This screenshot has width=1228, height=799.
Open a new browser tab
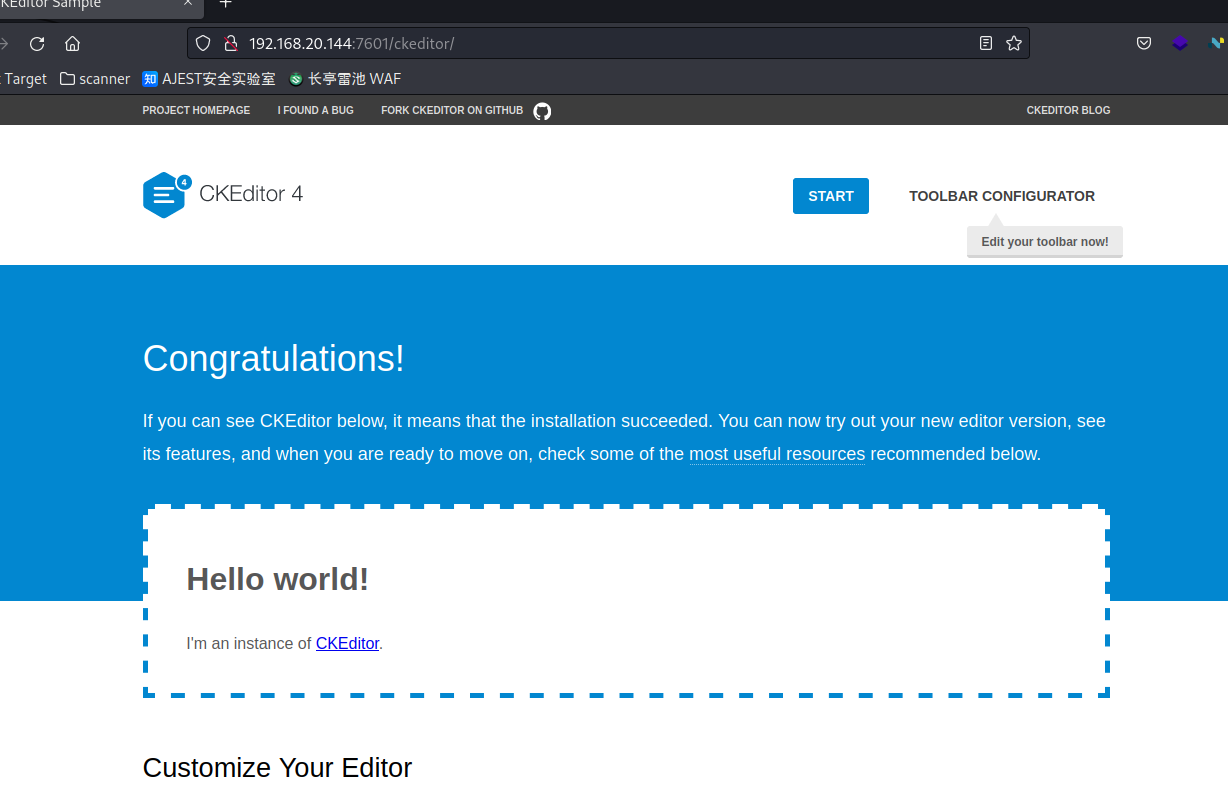[225, 4]
